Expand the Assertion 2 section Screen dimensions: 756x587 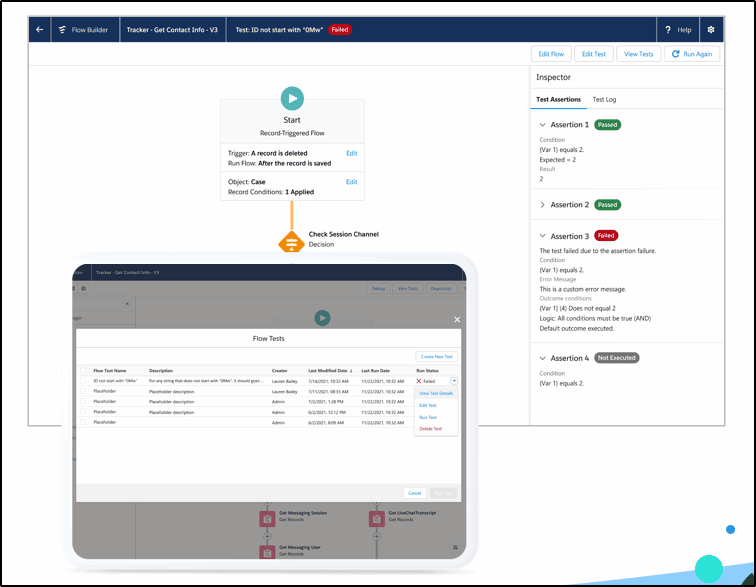pyautogui.click(x=542, y=205)
